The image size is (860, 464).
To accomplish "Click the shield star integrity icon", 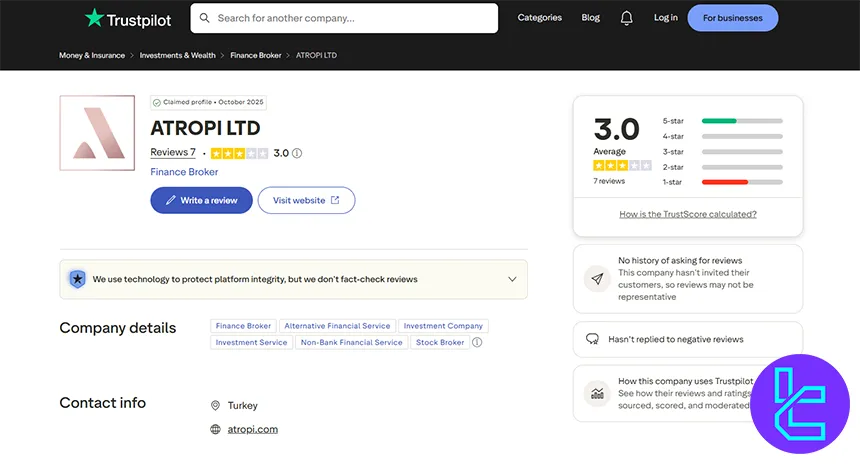I will pos(77,279).
